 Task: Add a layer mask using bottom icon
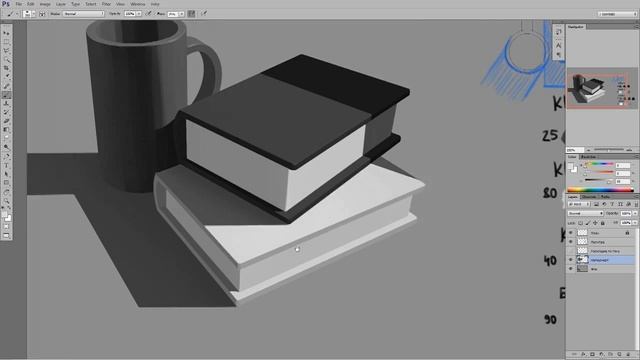point(592,354)
